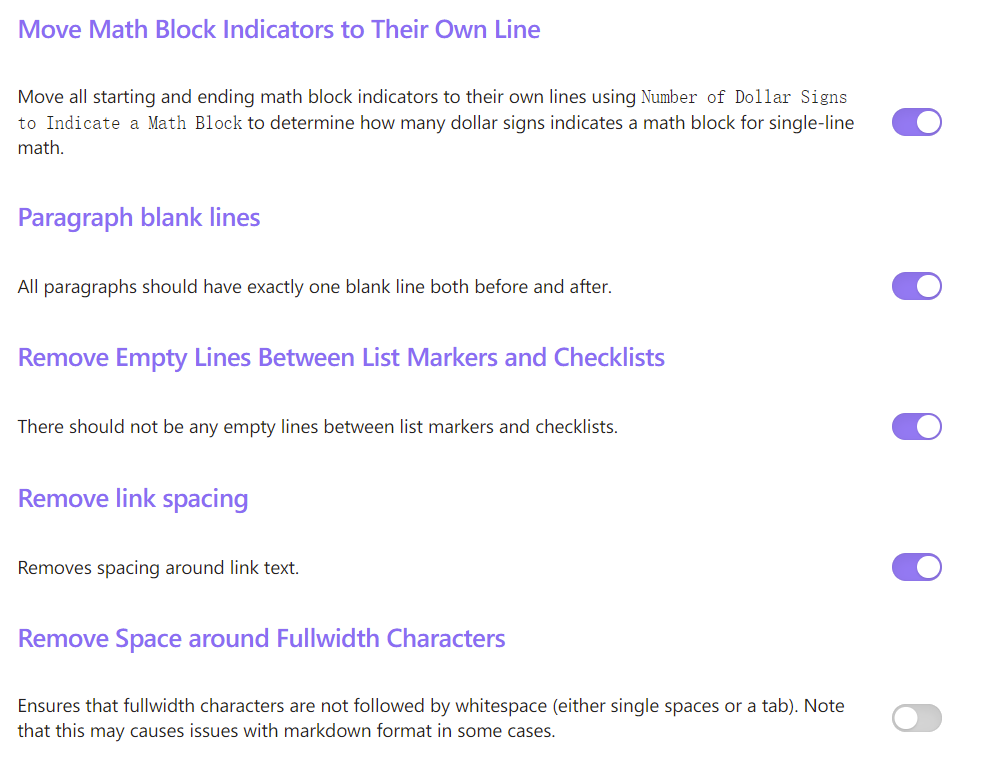Disable the Move Math Block Indicators toggle
The width and height of the screenshot is (985, 766).
[x=916, y=122]
